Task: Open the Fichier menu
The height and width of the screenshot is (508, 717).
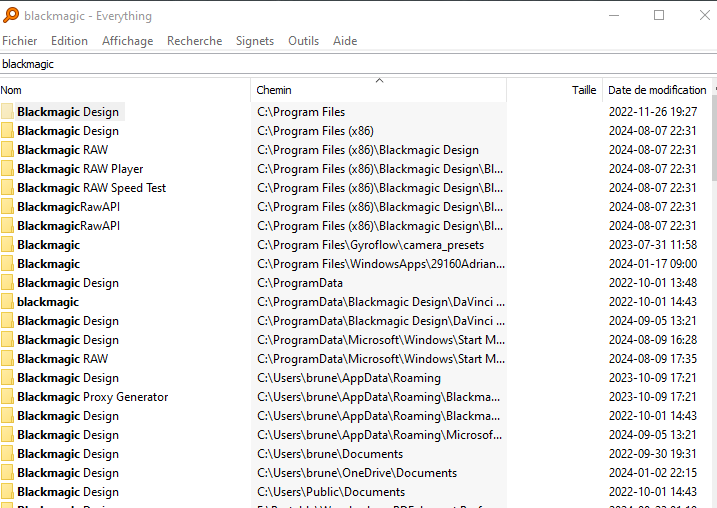Action: (x=20, y=41)
